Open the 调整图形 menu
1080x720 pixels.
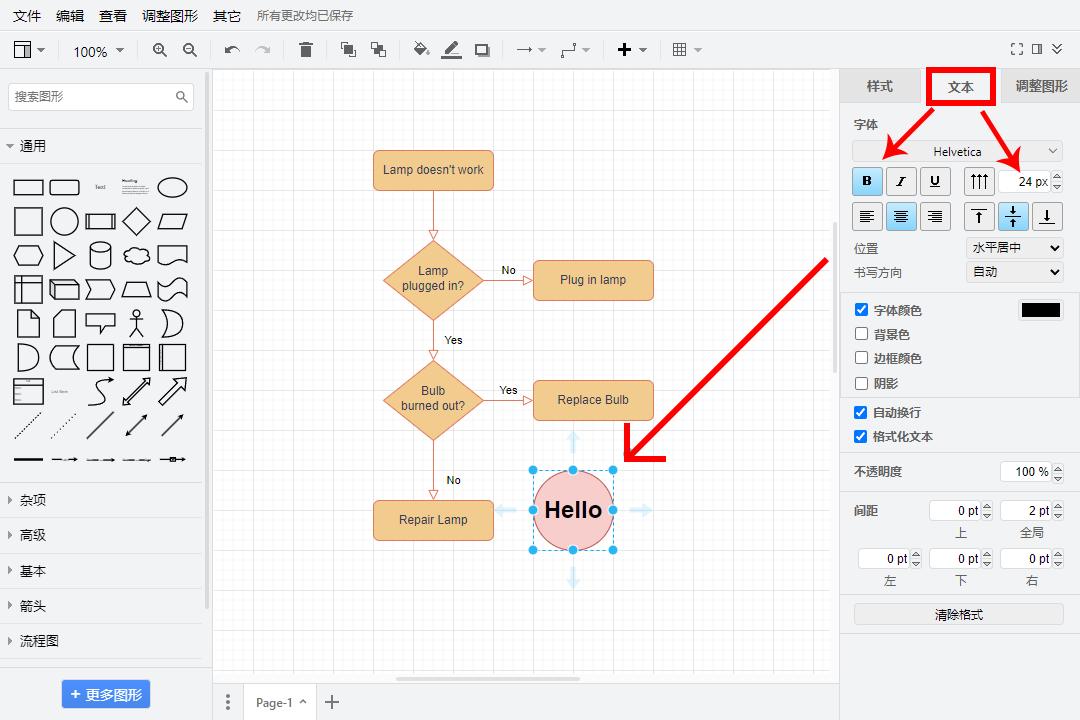click(170, 16)
